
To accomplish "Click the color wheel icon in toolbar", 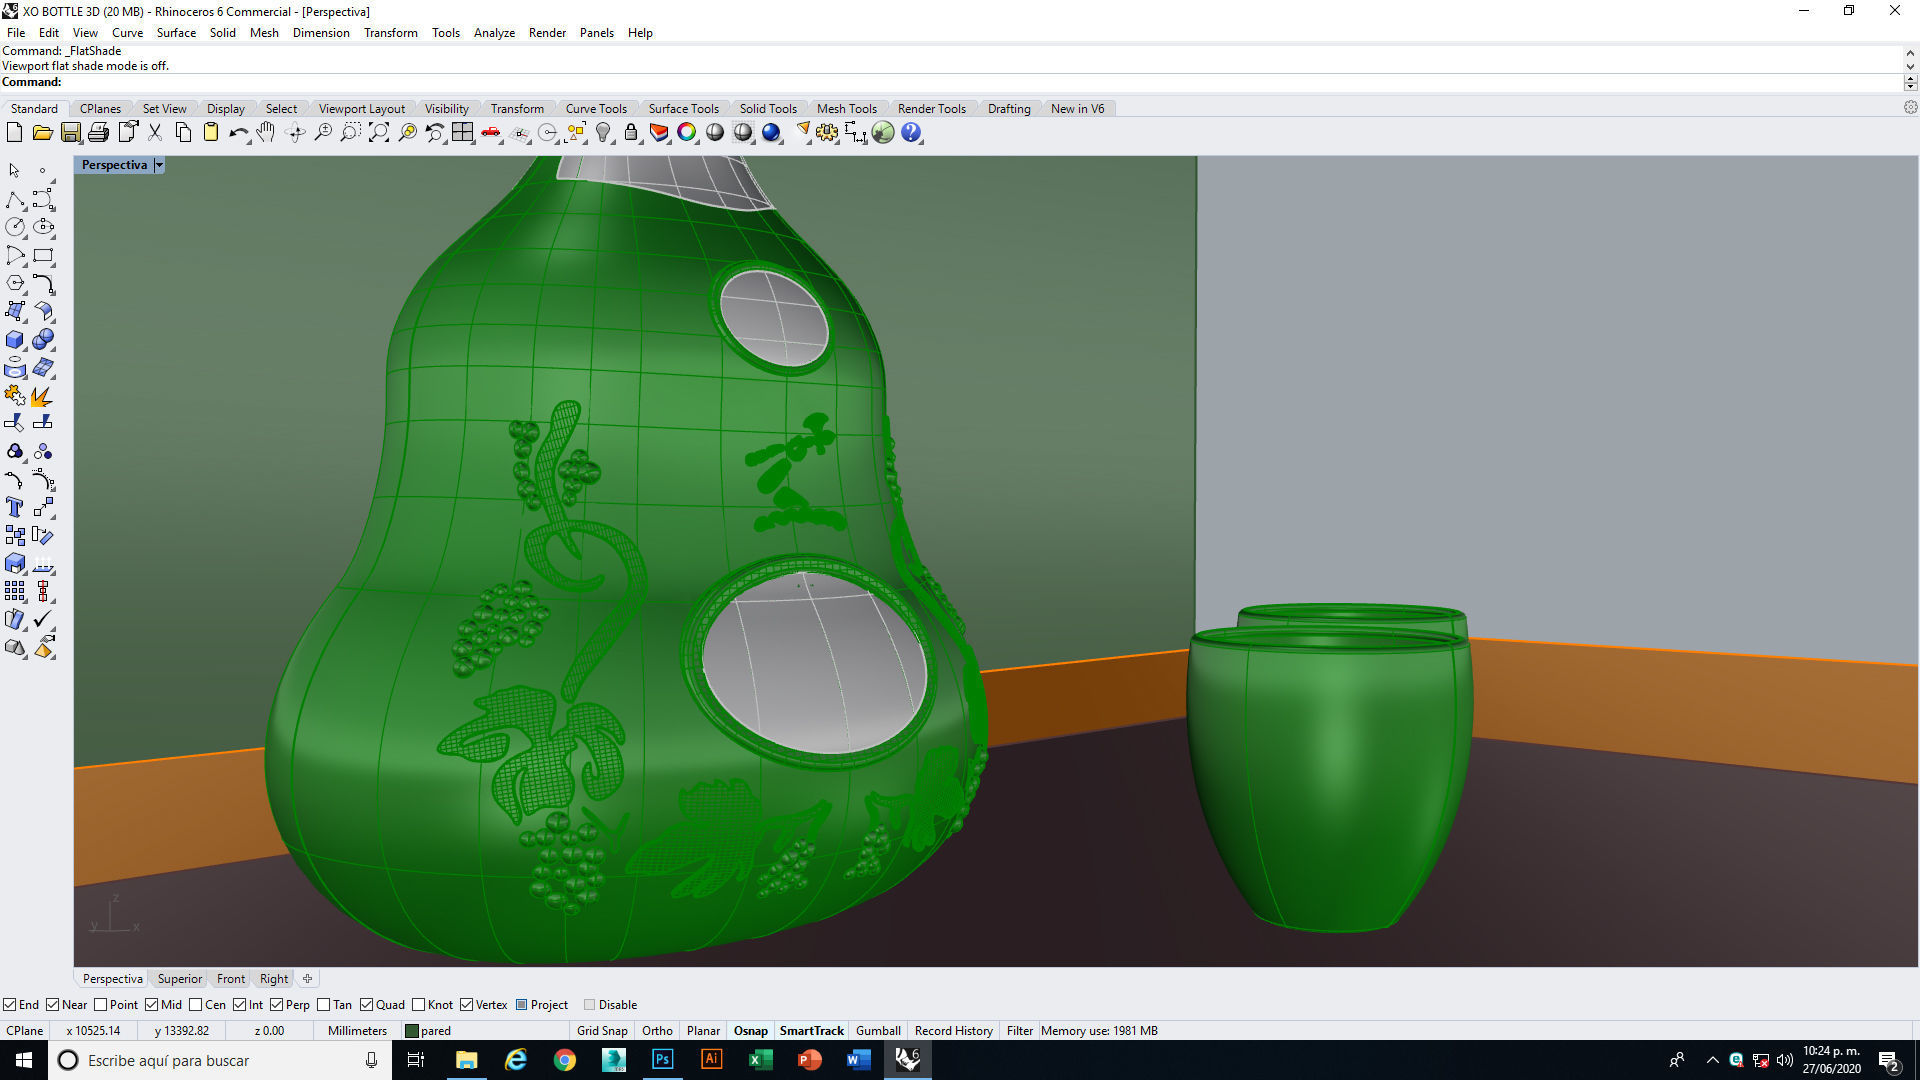I will point(687,132).
